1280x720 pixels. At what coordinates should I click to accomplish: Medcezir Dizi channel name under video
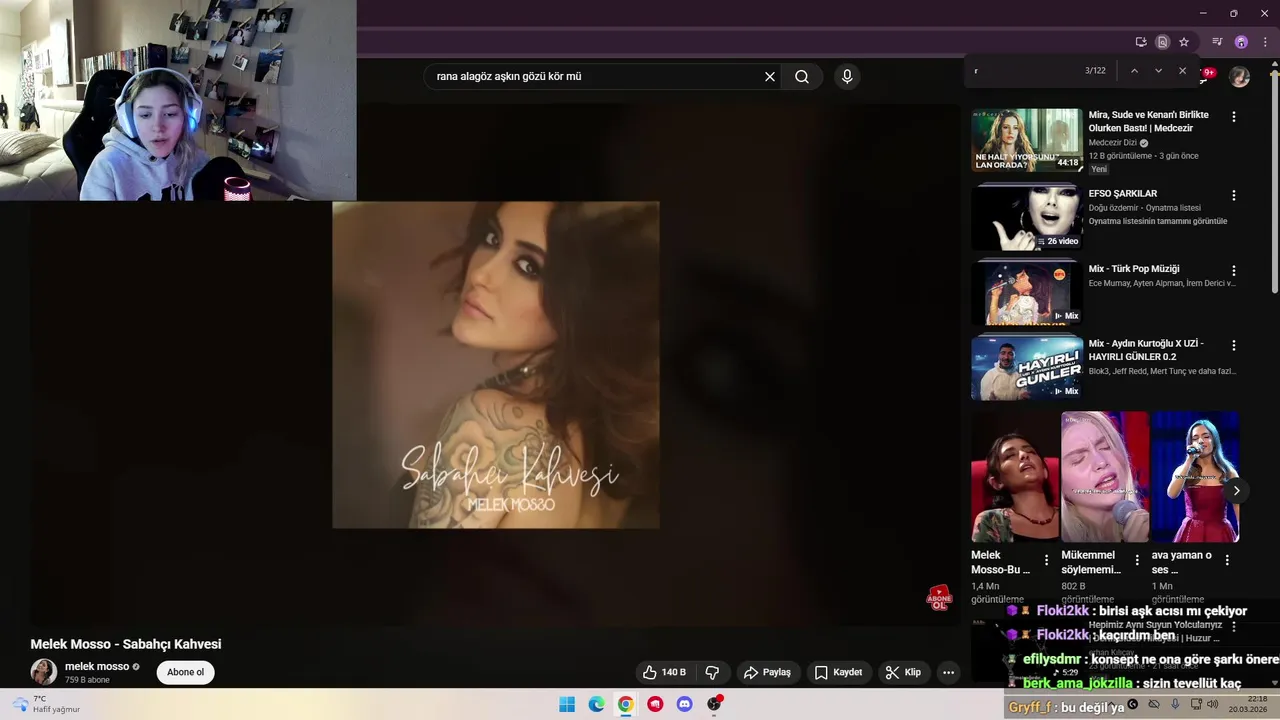pyautogui.click(x=1114, y=143)
